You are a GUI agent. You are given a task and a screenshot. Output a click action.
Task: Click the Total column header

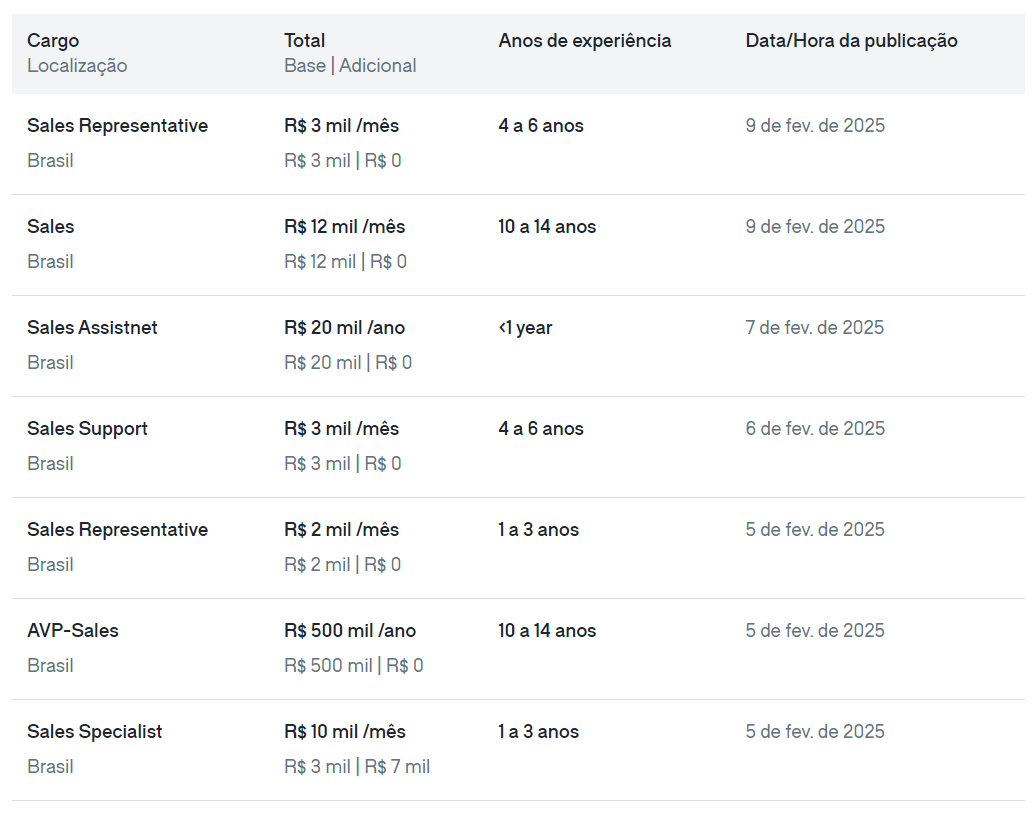[304, 41]
